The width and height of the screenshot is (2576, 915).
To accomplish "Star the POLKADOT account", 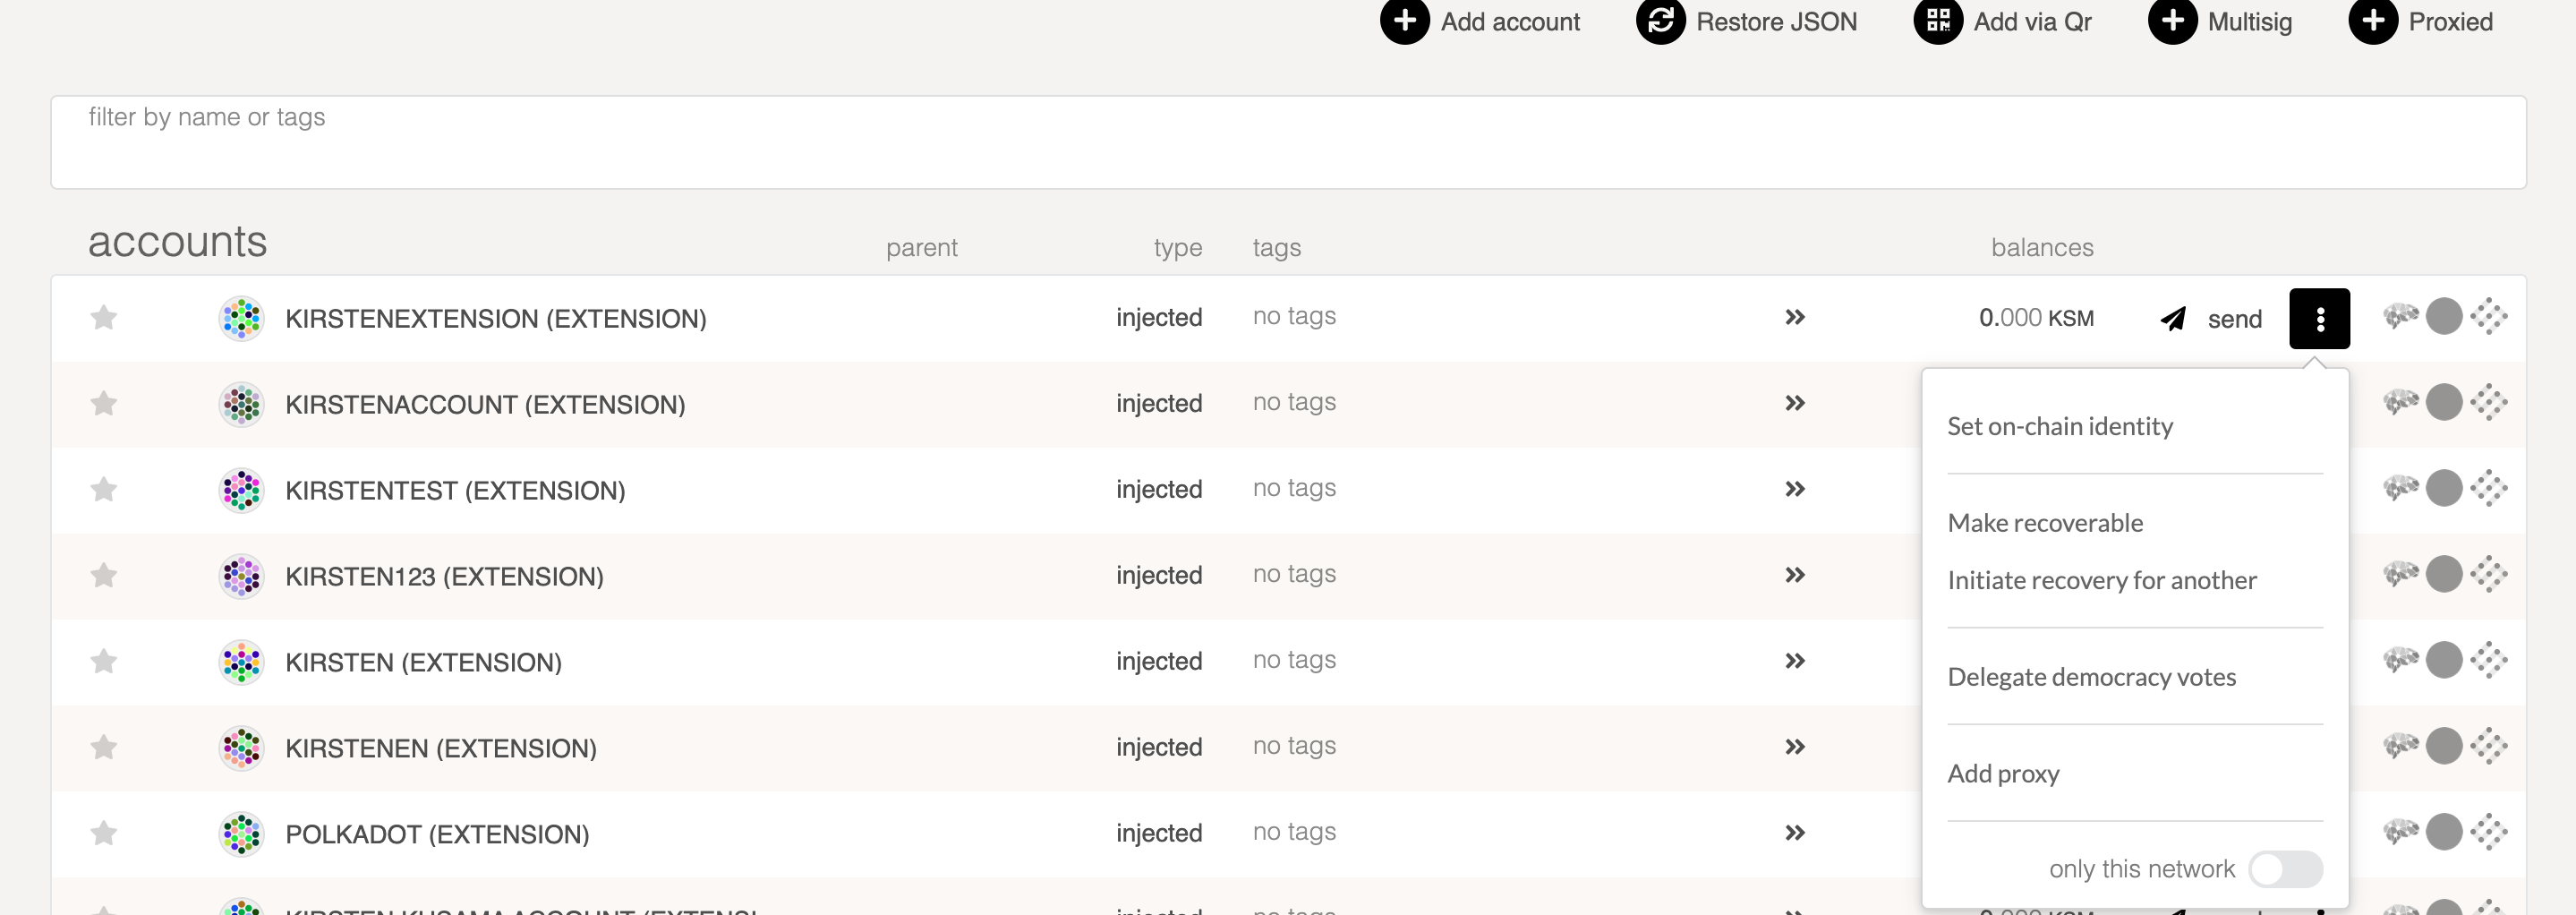I will tap(103, 831).
